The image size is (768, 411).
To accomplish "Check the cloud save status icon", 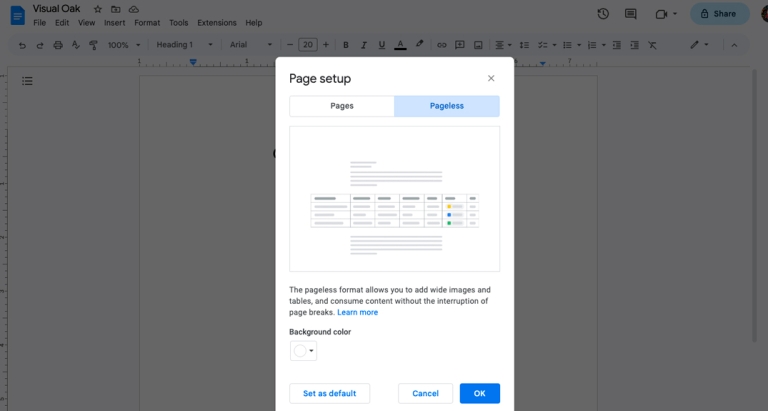I will (x=134, y=9).
